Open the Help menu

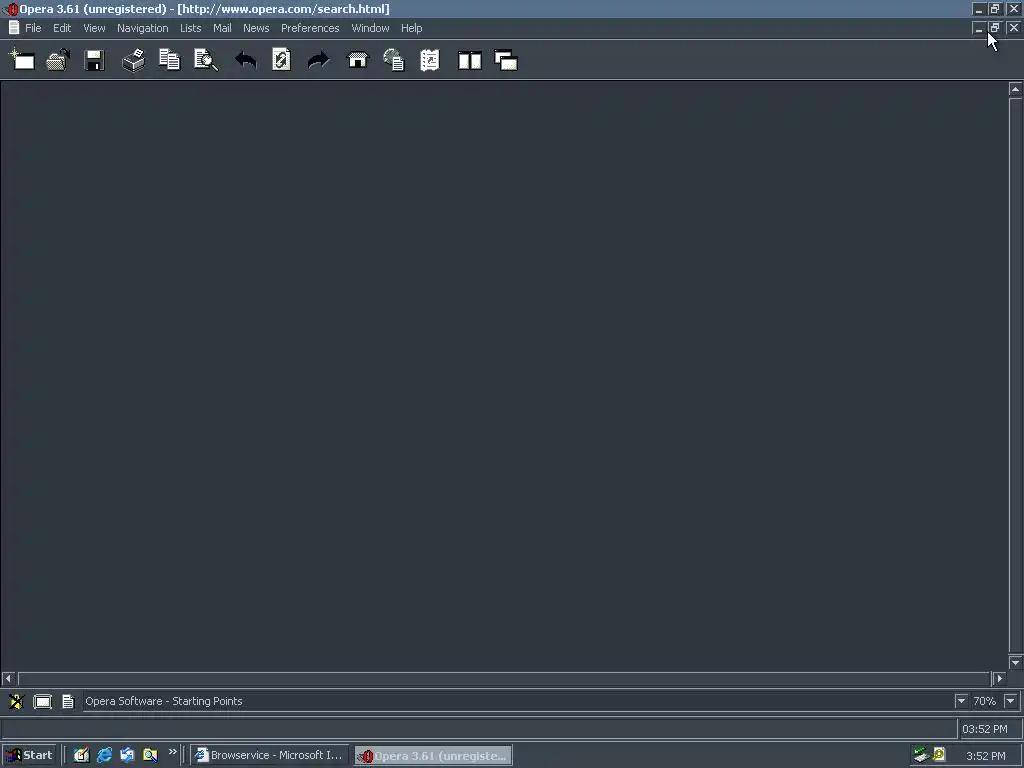pos(411,28)
